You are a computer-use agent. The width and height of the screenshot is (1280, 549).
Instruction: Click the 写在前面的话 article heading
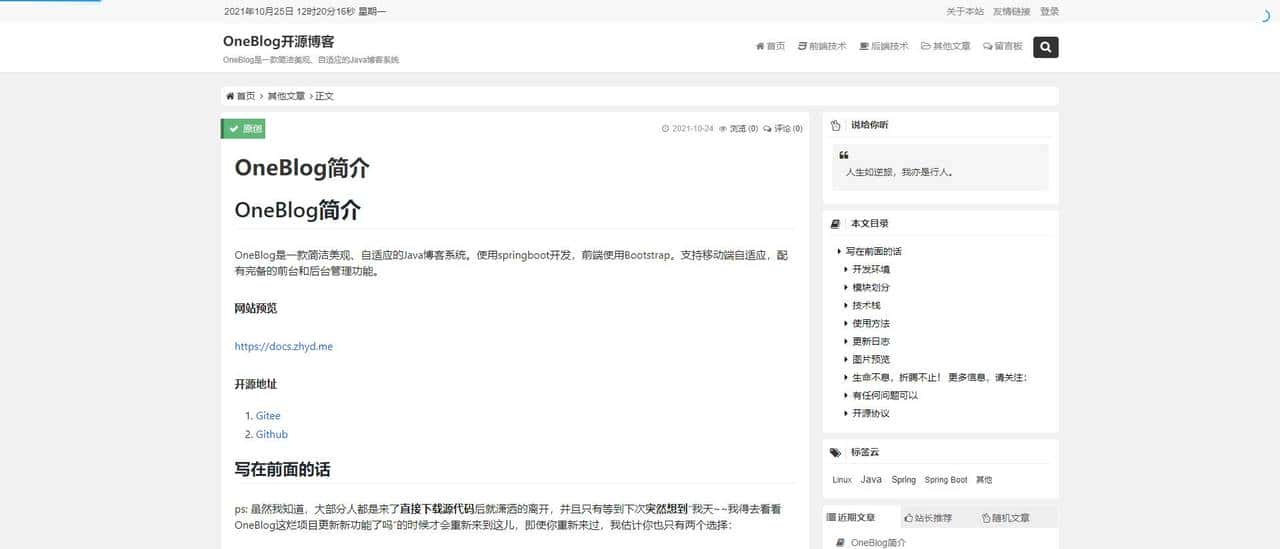[x=283, y=469]
